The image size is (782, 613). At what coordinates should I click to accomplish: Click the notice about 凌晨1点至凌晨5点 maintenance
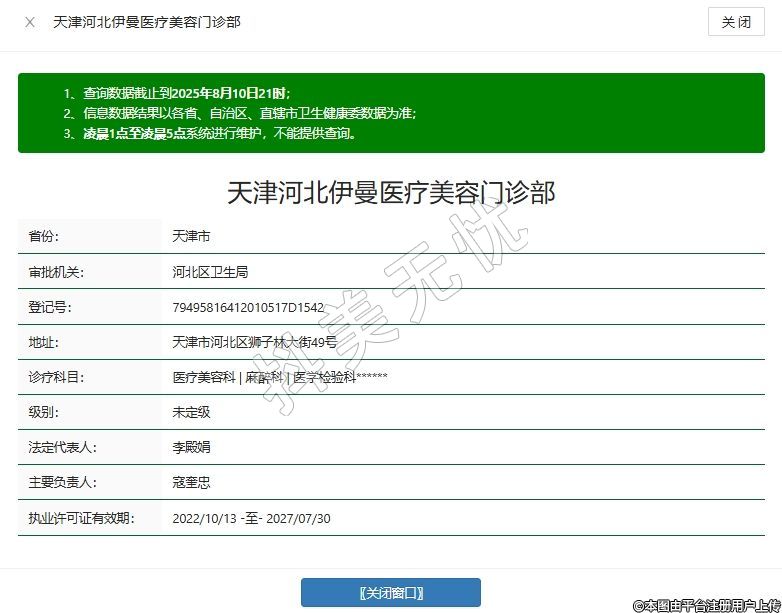(209, 133)
